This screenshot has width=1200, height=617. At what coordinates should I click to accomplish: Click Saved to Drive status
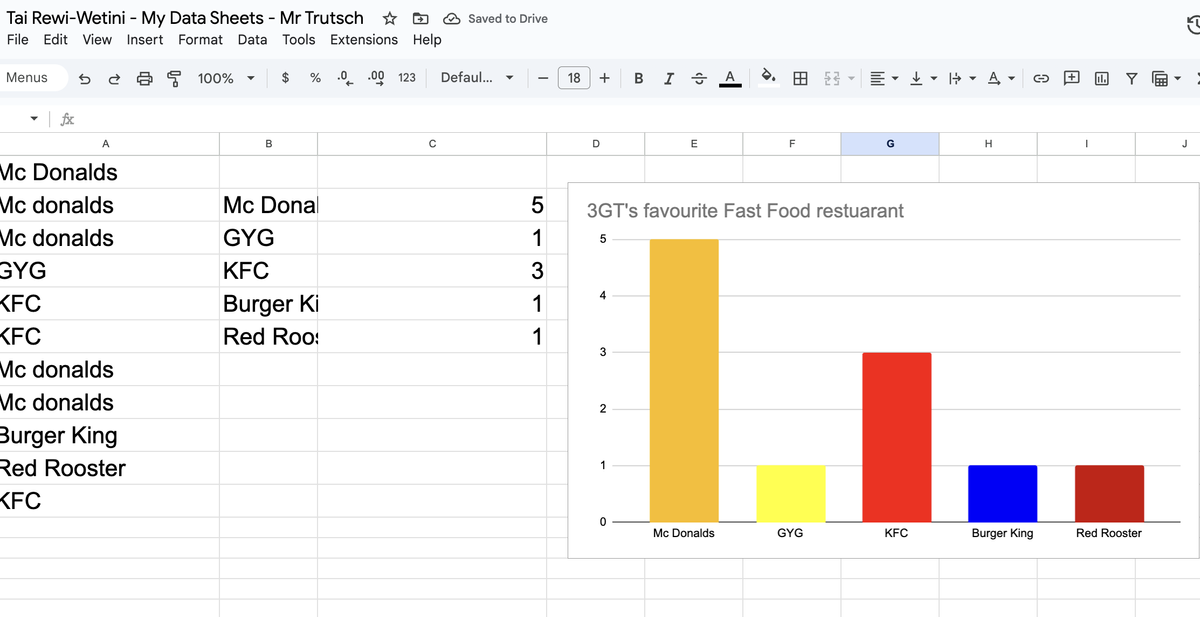(x=496, y=19)
